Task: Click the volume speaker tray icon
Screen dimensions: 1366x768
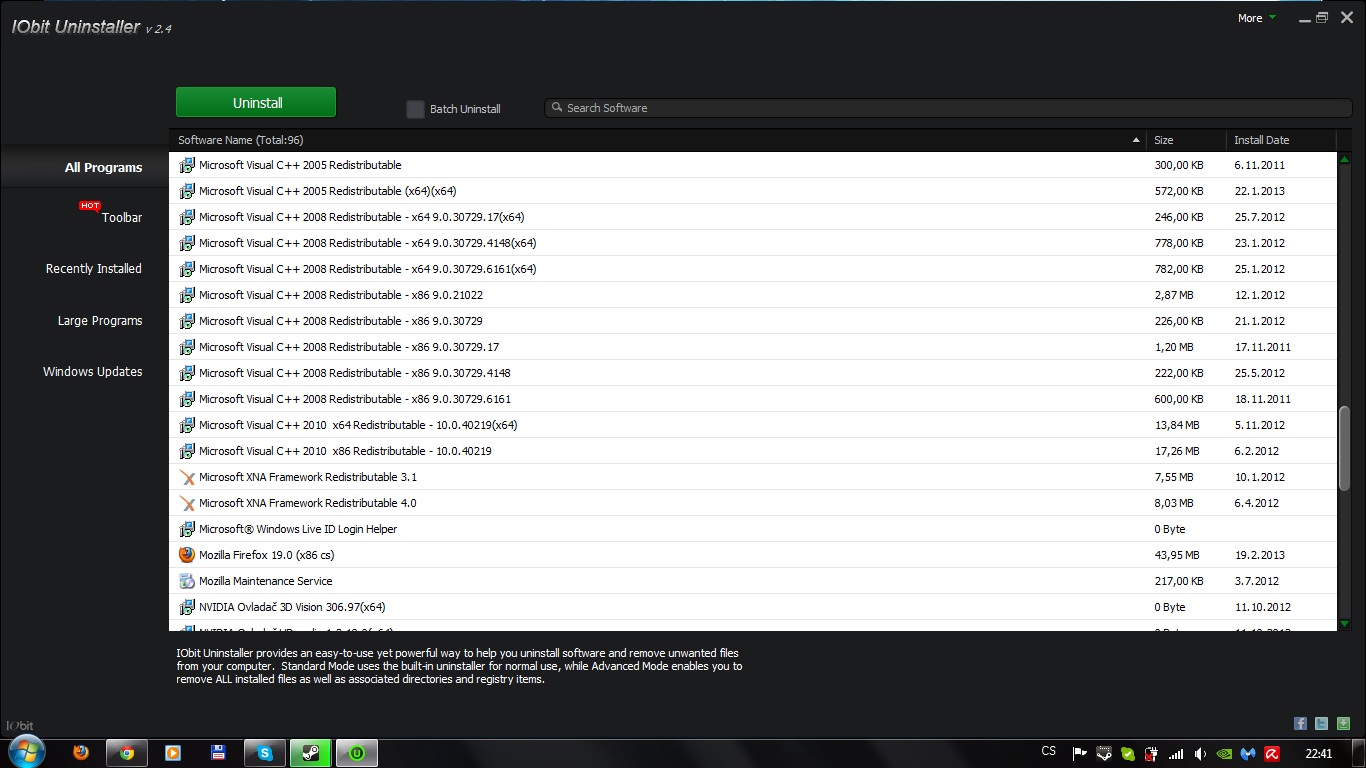Action: point(1200,754)
